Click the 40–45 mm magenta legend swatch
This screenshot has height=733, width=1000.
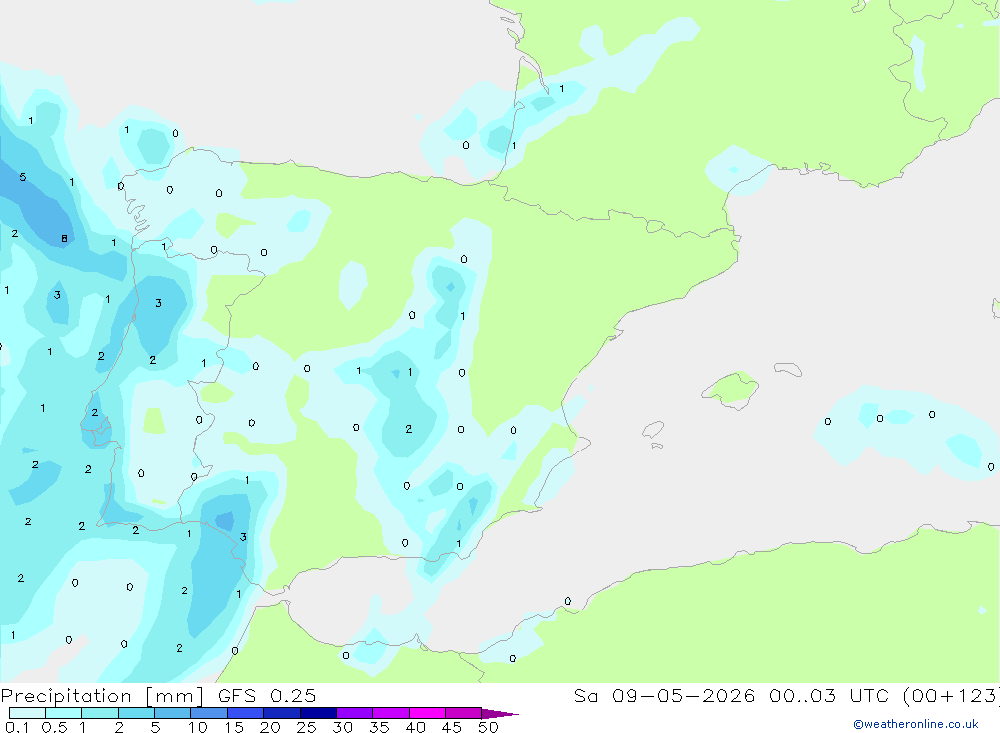point(427,713)
